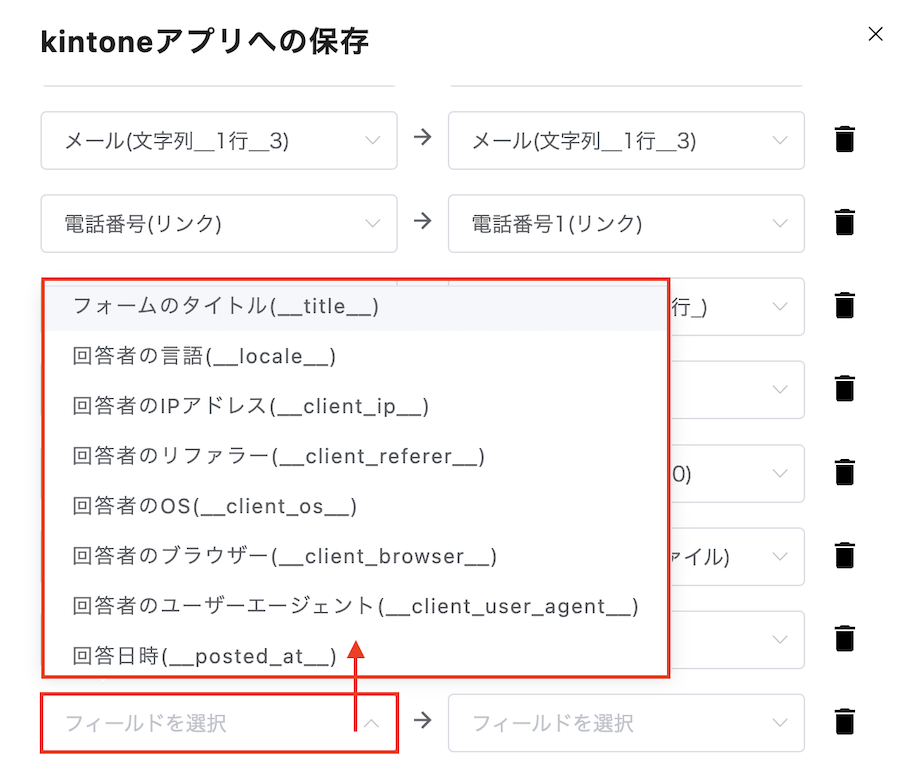Delete the メール(文字列__1行__3) mapping row

pos(844,139)
